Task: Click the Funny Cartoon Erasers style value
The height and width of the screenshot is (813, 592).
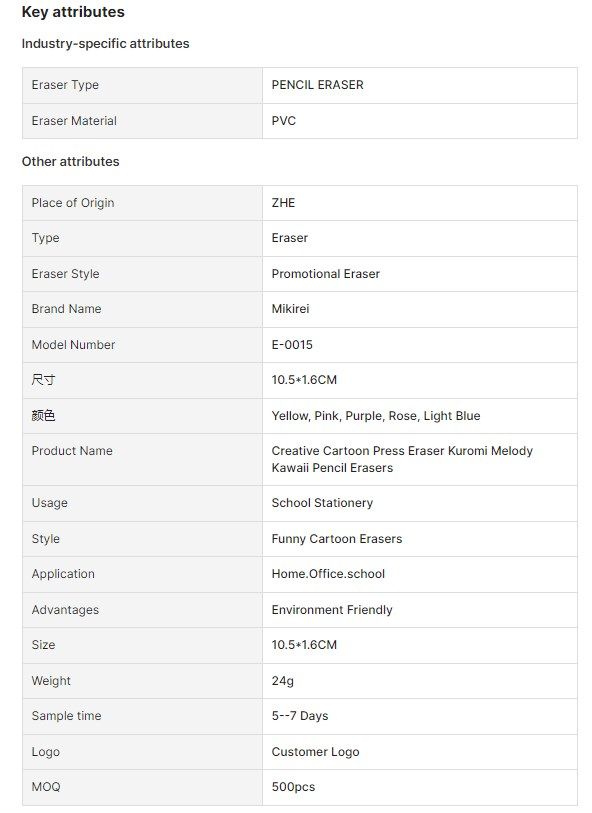Action: pyautogui.click(x=337, y=539)
